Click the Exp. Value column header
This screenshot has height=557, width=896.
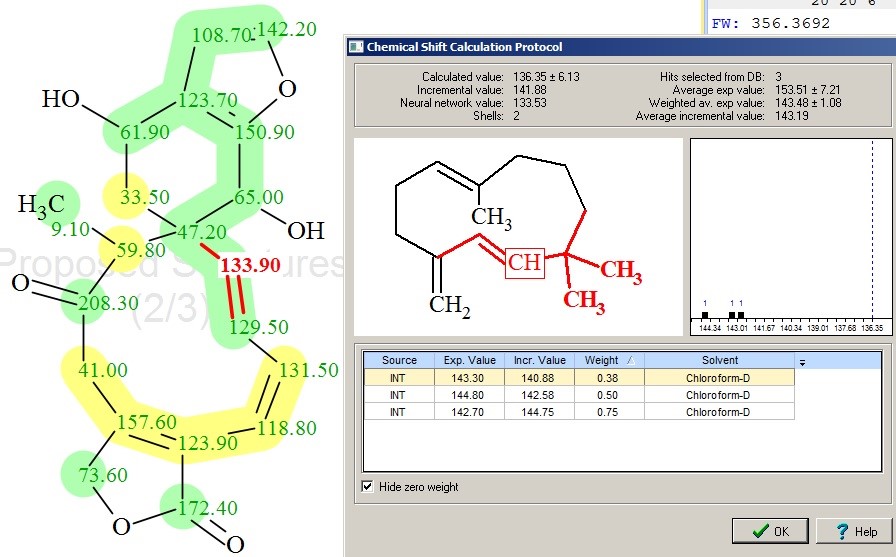tap(470, 360)
